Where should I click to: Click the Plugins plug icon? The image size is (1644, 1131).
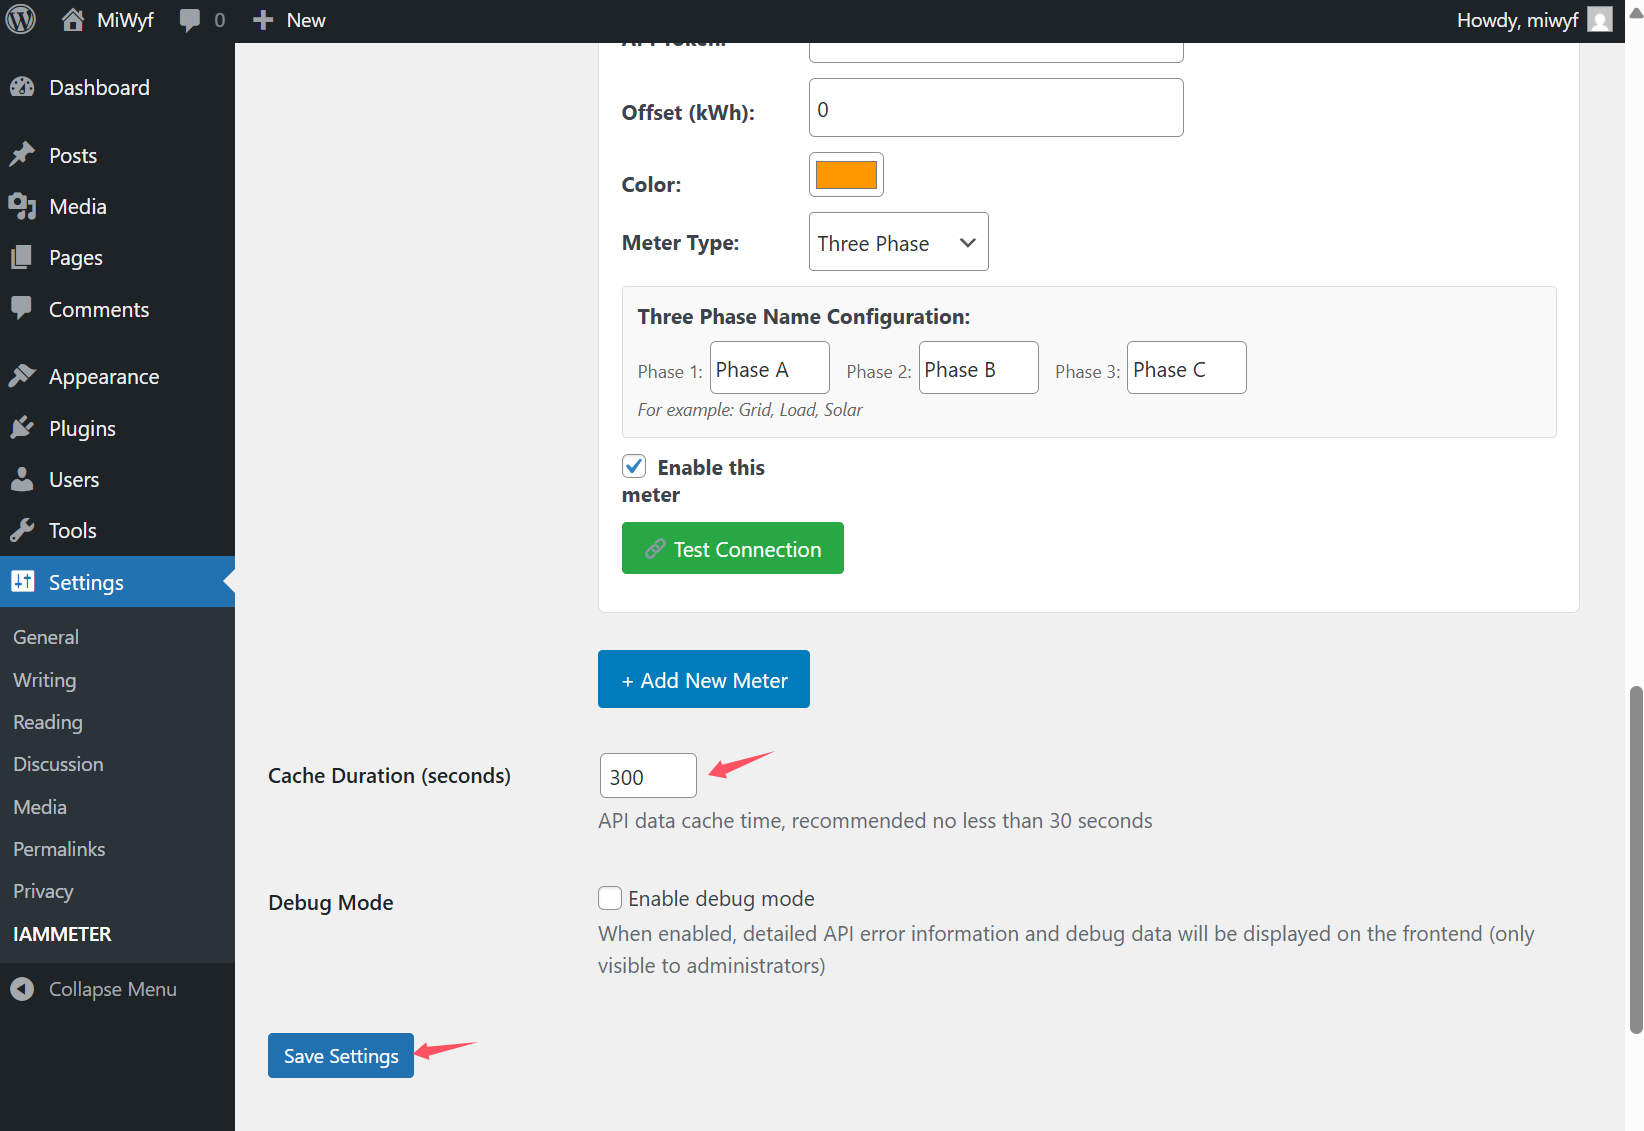22,428
